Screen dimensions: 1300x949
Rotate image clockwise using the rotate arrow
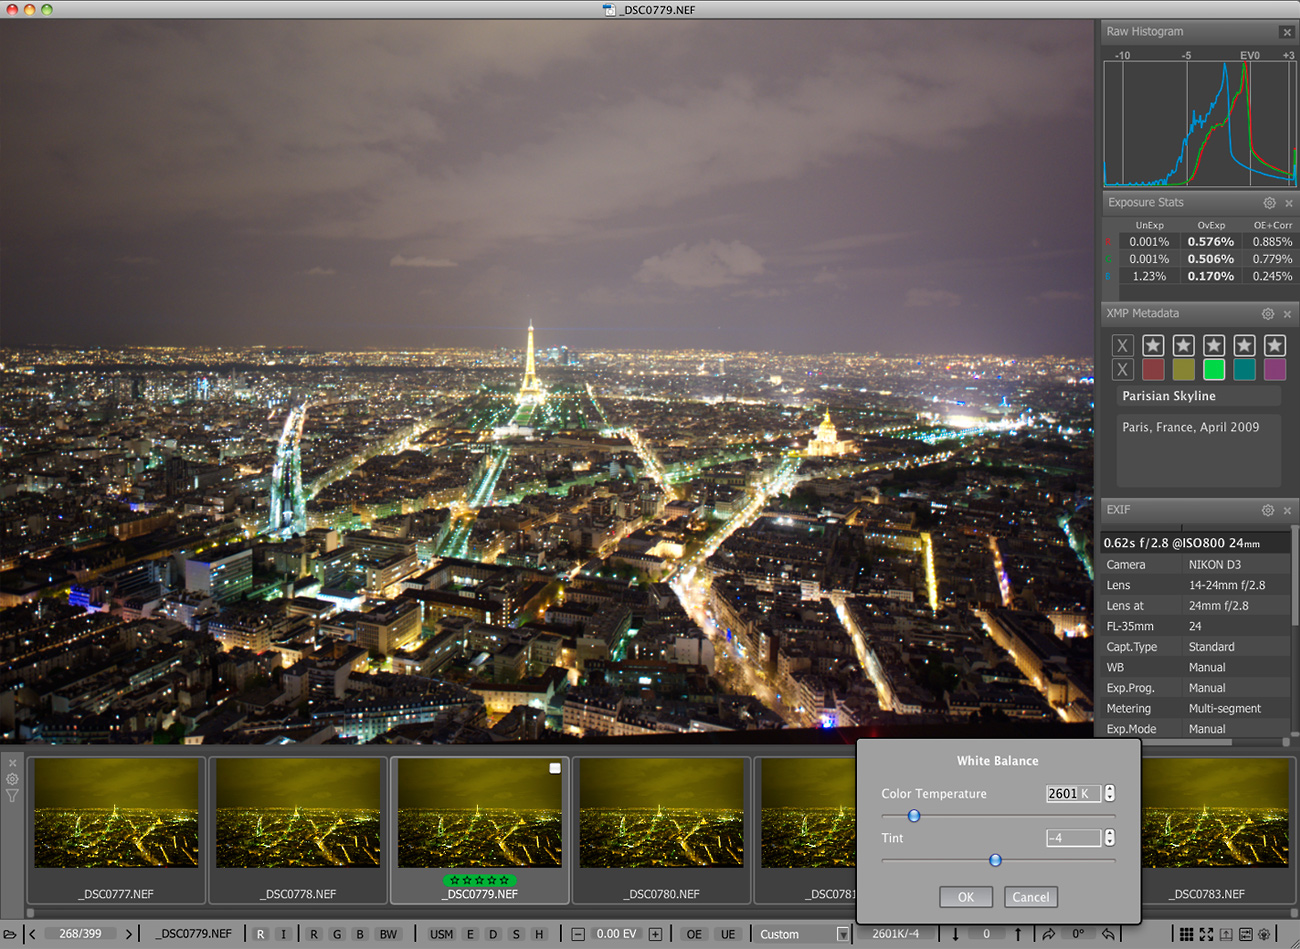click(1048, 934)
